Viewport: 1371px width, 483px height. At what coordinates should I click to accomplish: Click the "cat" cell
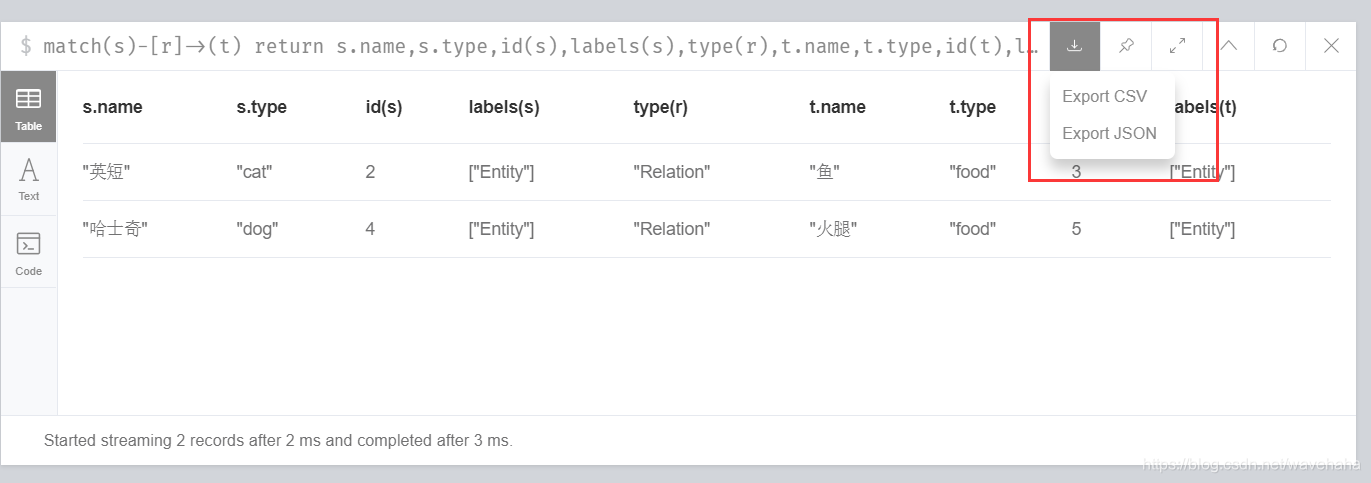point(254,172)
